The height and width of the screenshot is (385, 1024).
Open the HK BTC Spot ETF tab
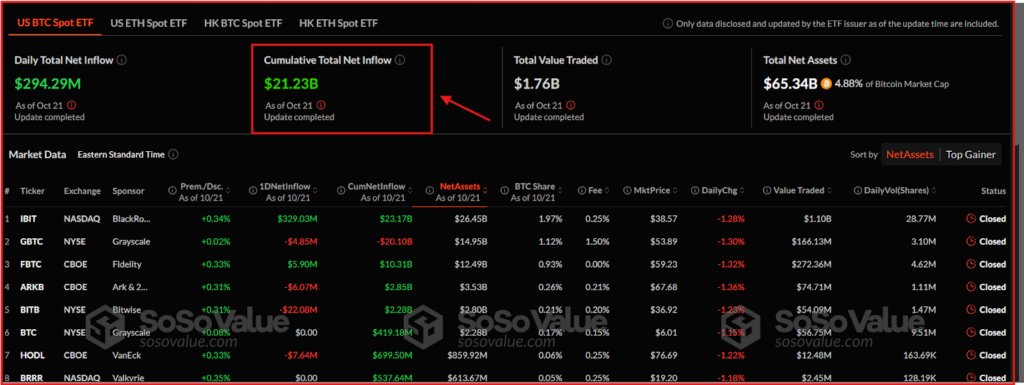(x=243, y=23)
